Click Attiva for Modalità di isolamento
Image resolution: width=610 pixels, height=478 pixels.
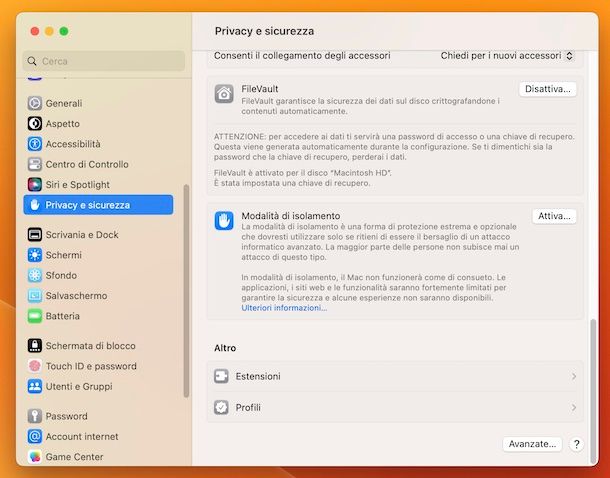(x=554, y=216)
